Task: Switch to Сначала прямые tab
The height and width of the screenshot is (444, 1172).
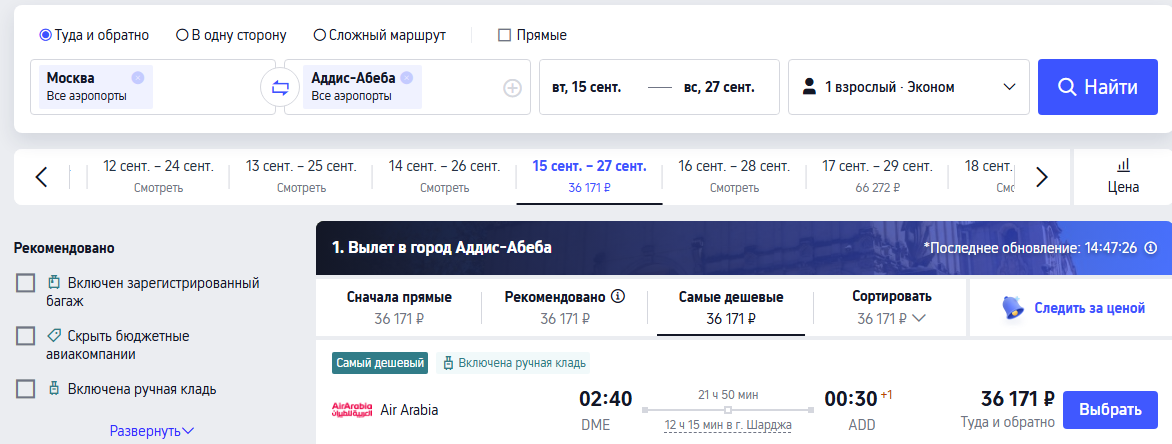Action: 399,308
